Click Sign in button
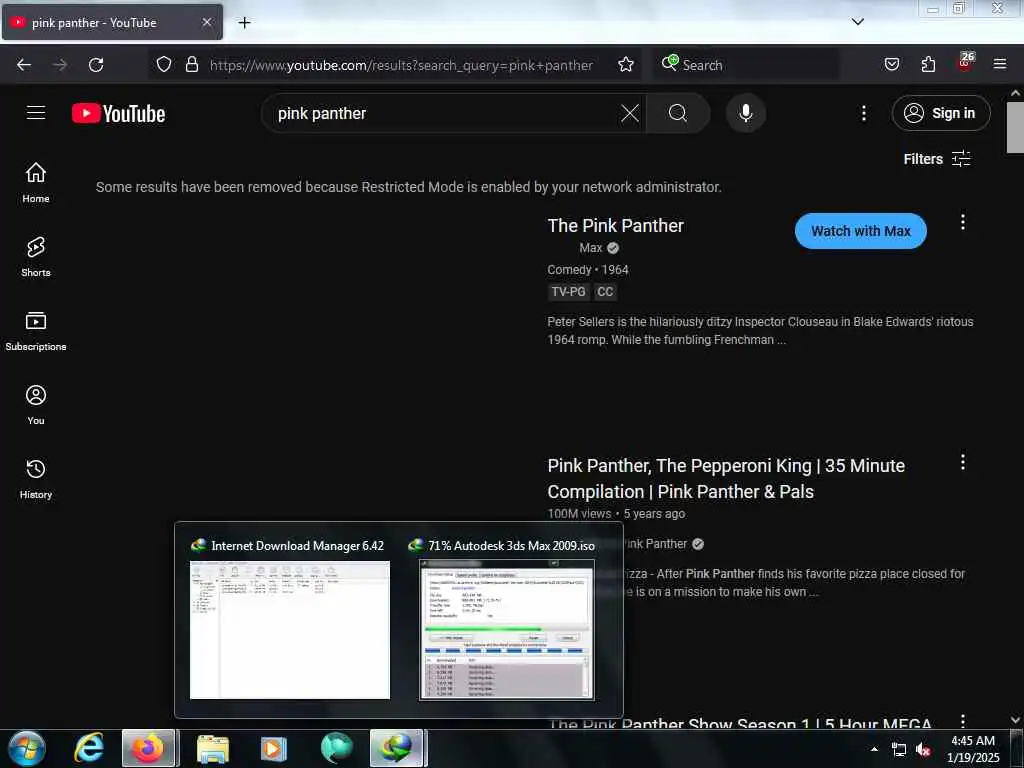This screenshot has width=1024, height=768. pos(940,114)
